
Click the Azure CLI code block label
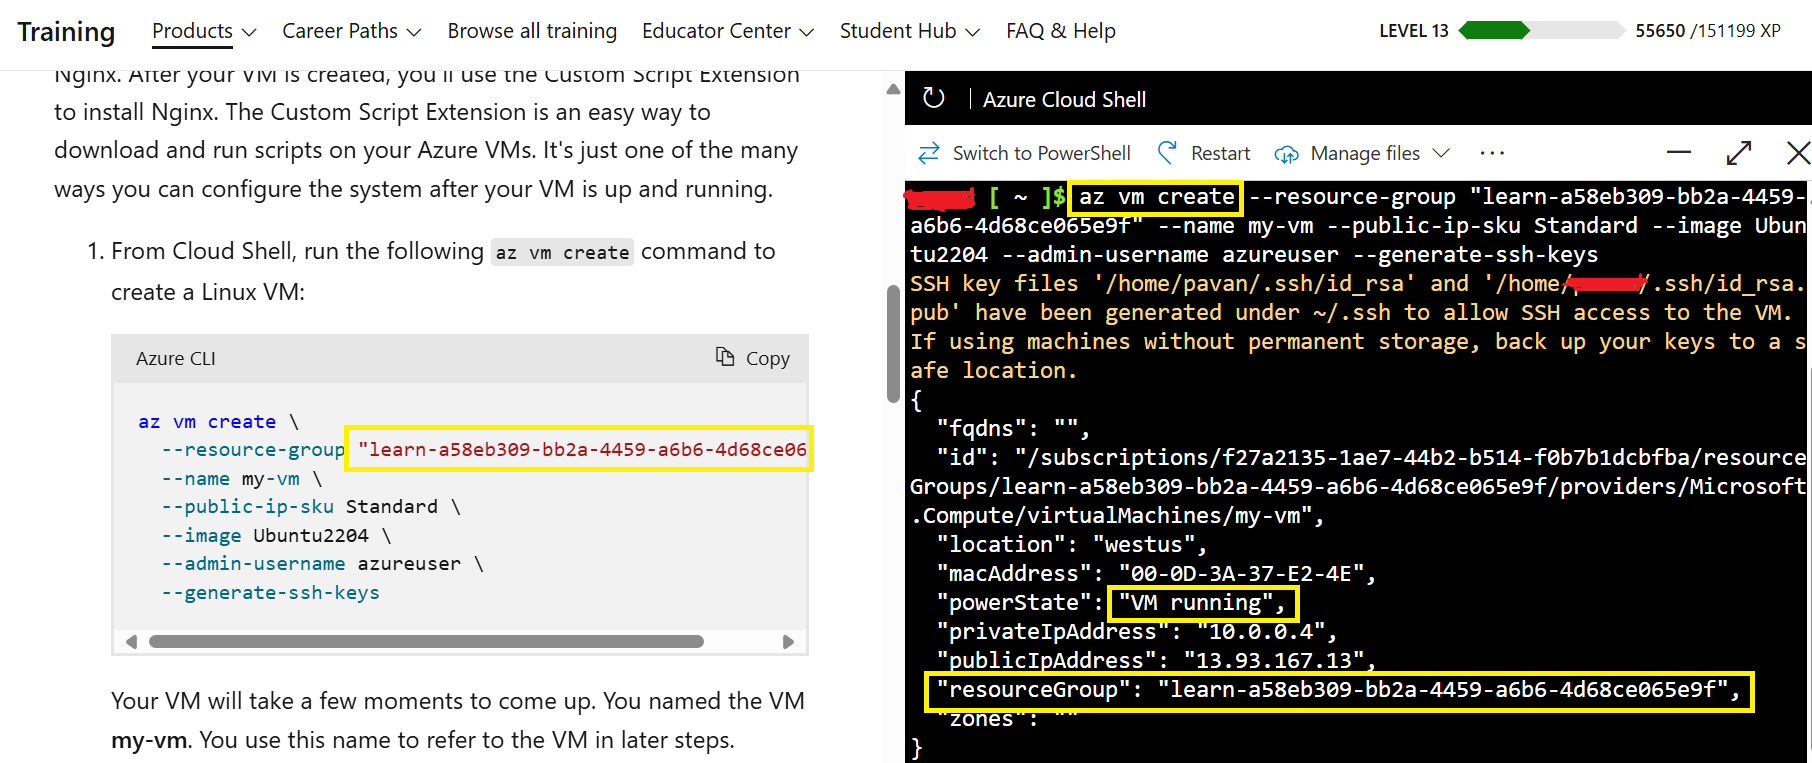(176, 358)
